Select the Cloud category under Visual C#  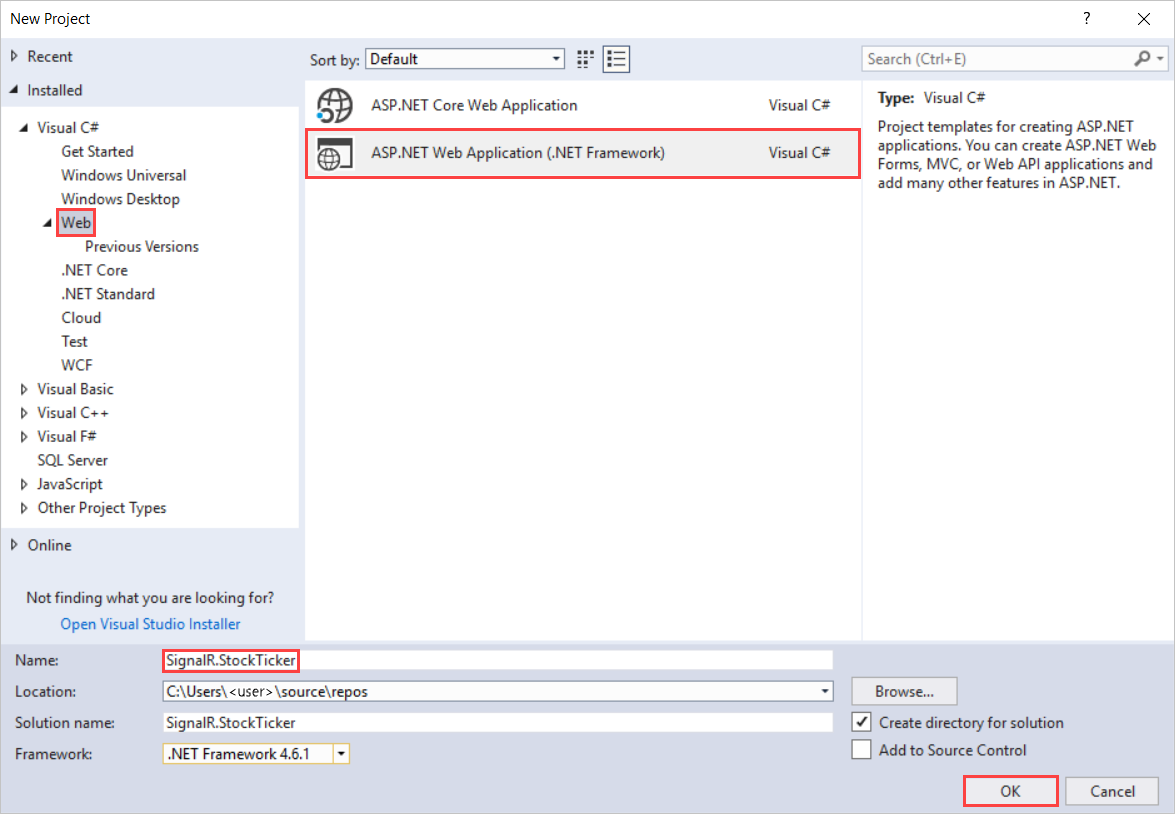(81, 317)
